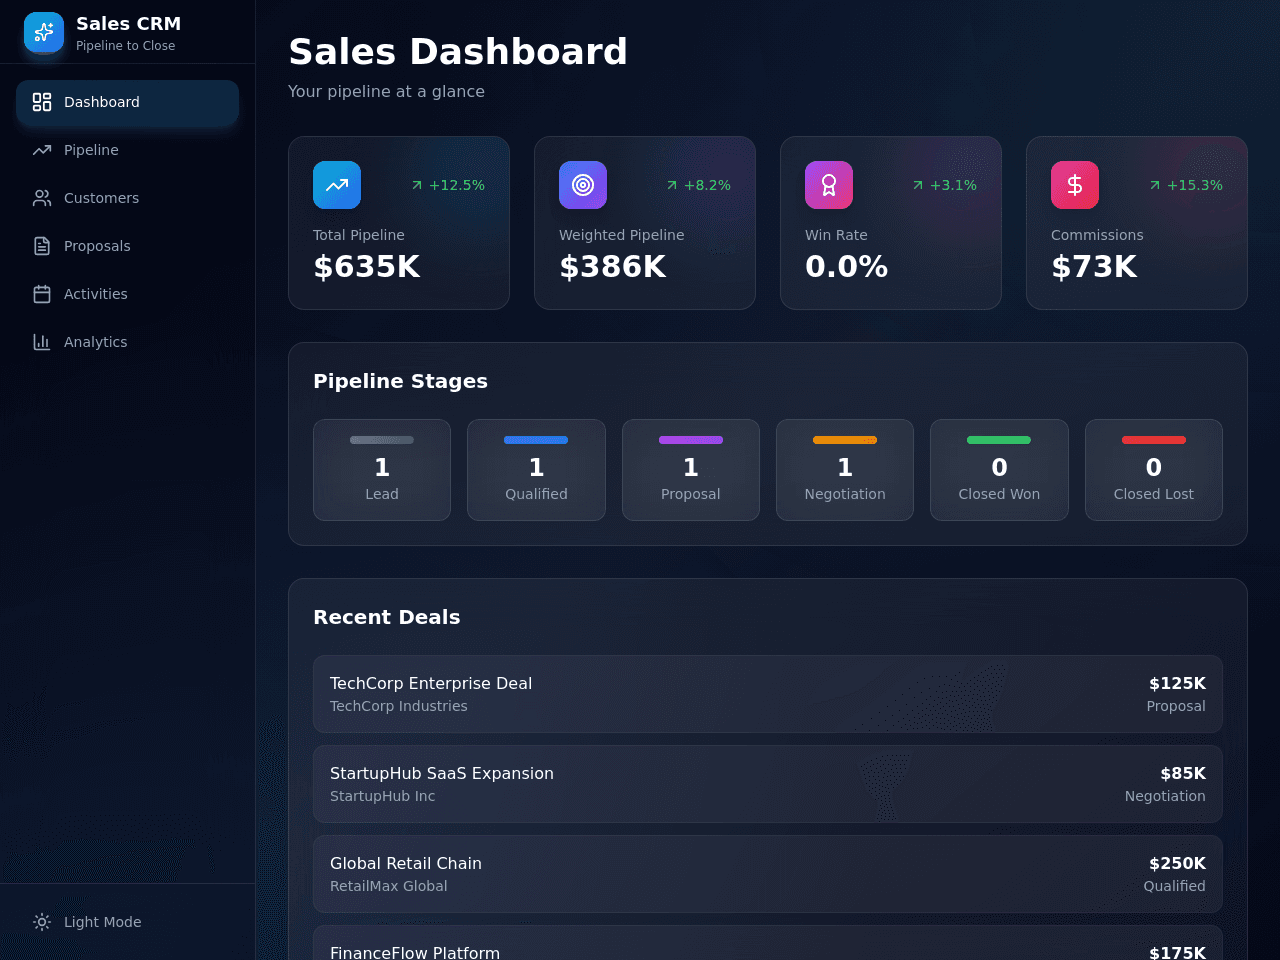The image size is (1280, 960).
Task: Click the arrow icon next to +15.3%
Action: point(1155,185)
